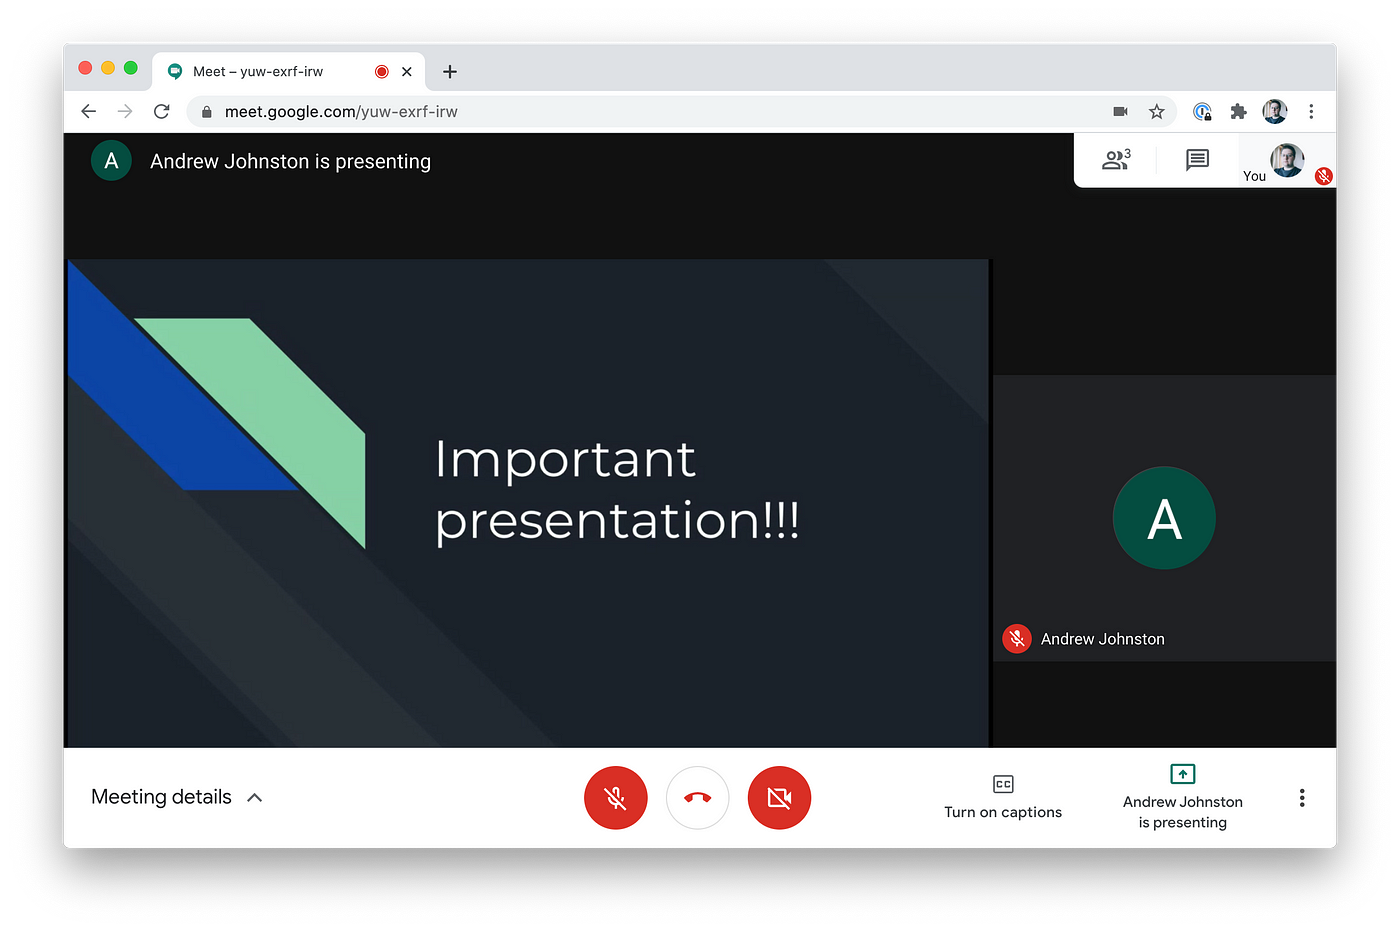Image resolution: width=1400 pixels, height=932 pixels.
Task: Open Chrome's three-dot browser menu
Action: click(x=1311, y=111)
